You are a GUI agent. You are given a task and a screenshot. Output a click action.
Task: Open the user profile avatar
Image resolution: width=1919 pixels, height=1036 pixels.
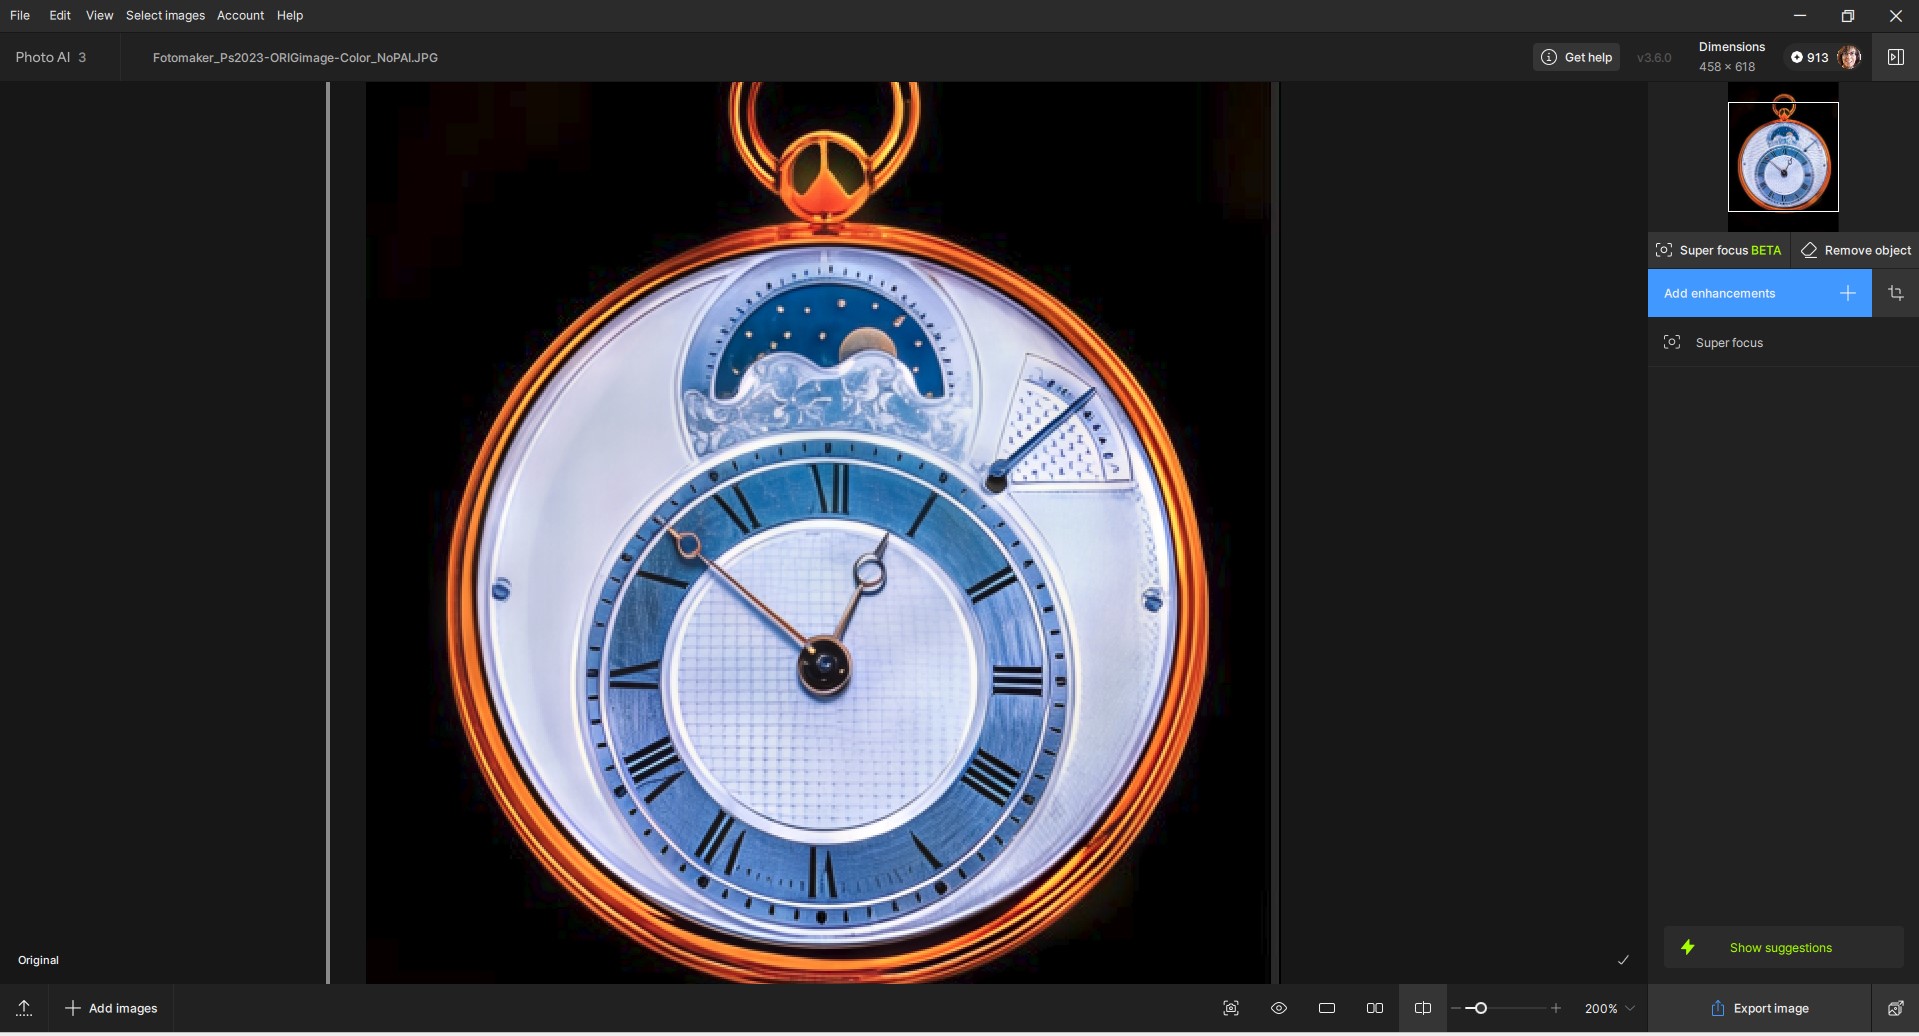coord(1849,57)
